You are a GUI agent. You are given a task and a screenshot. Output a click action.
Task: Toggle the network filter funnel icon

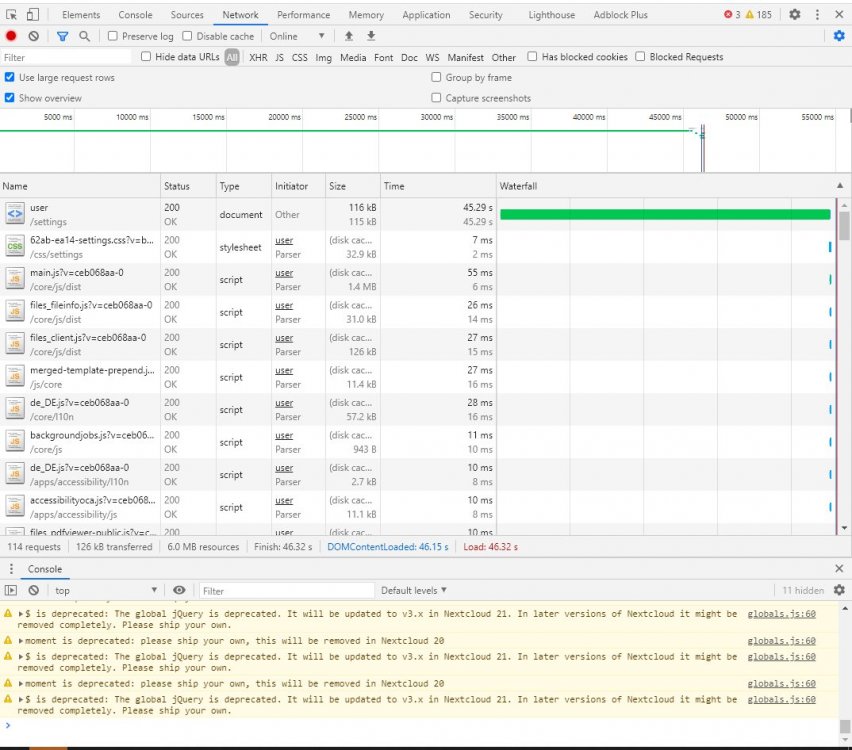click(62, 36)
